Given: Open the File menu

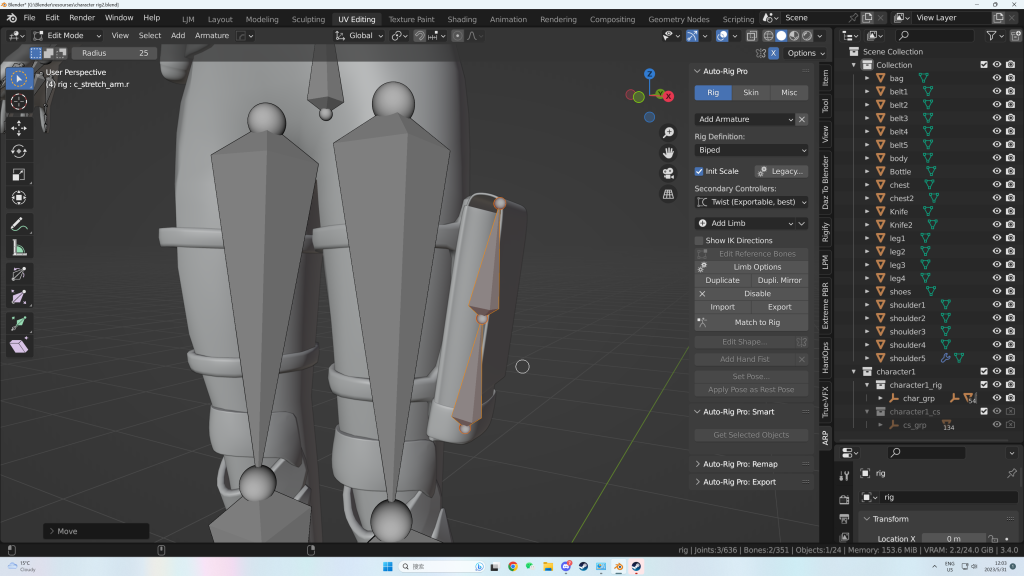Looking at the screenshot, I should [x=29, y=18].
